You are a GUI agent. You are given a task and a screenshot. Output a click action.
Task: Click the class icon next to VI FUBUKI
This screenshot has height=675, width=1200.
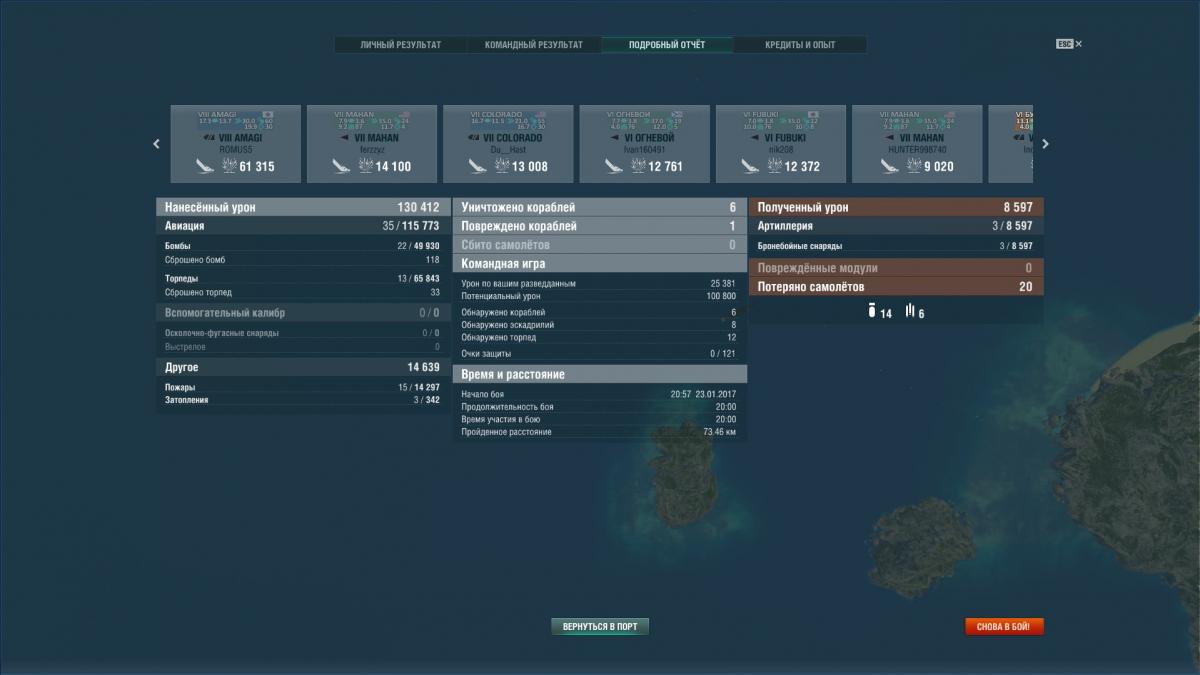click(756, 138)
